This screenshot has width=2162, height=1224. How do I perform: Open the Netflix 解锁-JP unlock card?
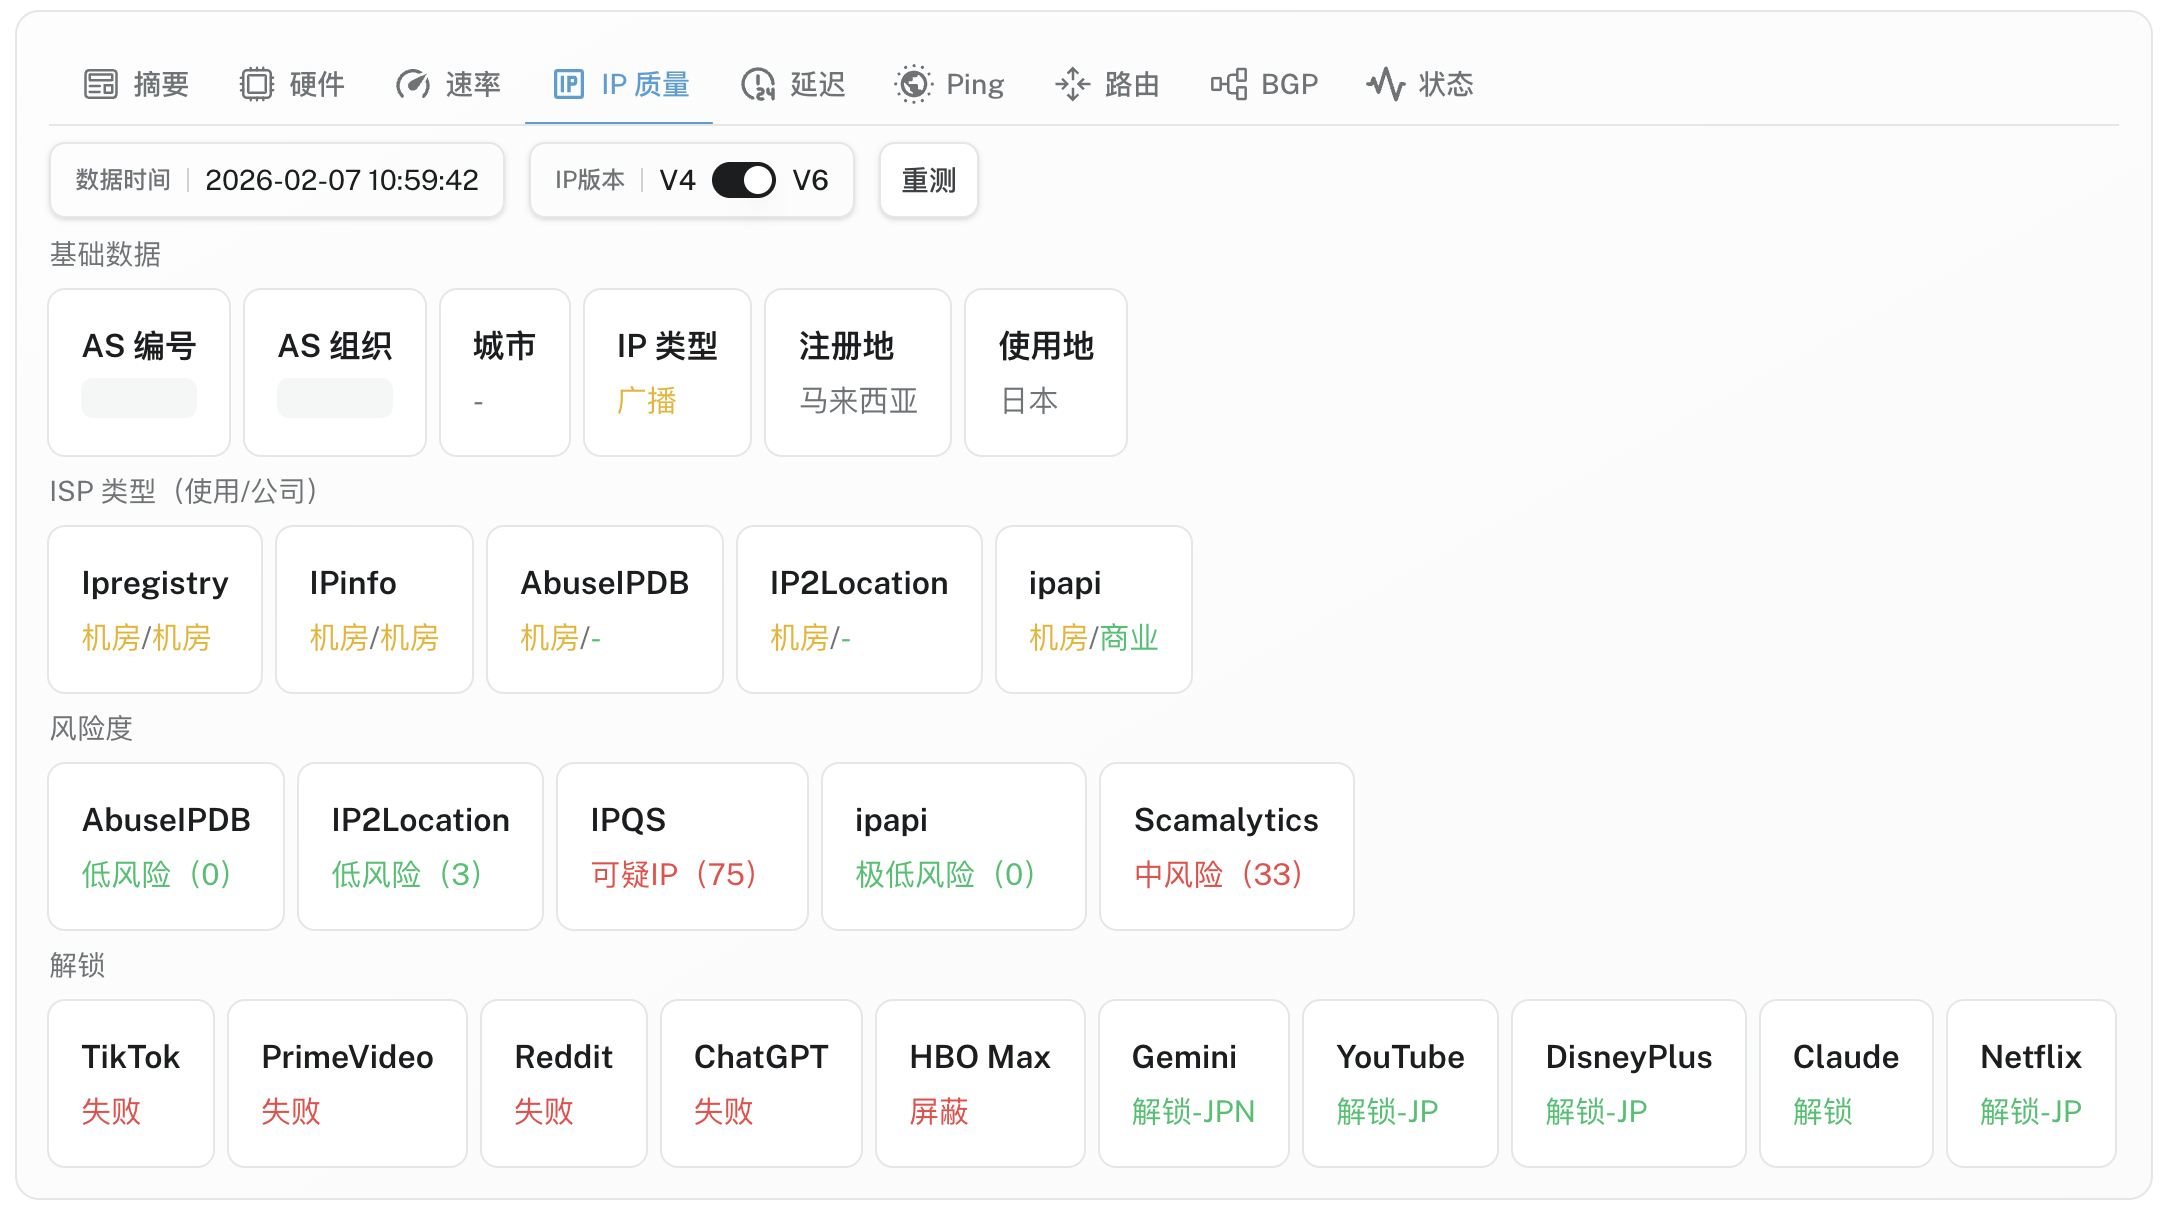click(x=2030, y=1083)
